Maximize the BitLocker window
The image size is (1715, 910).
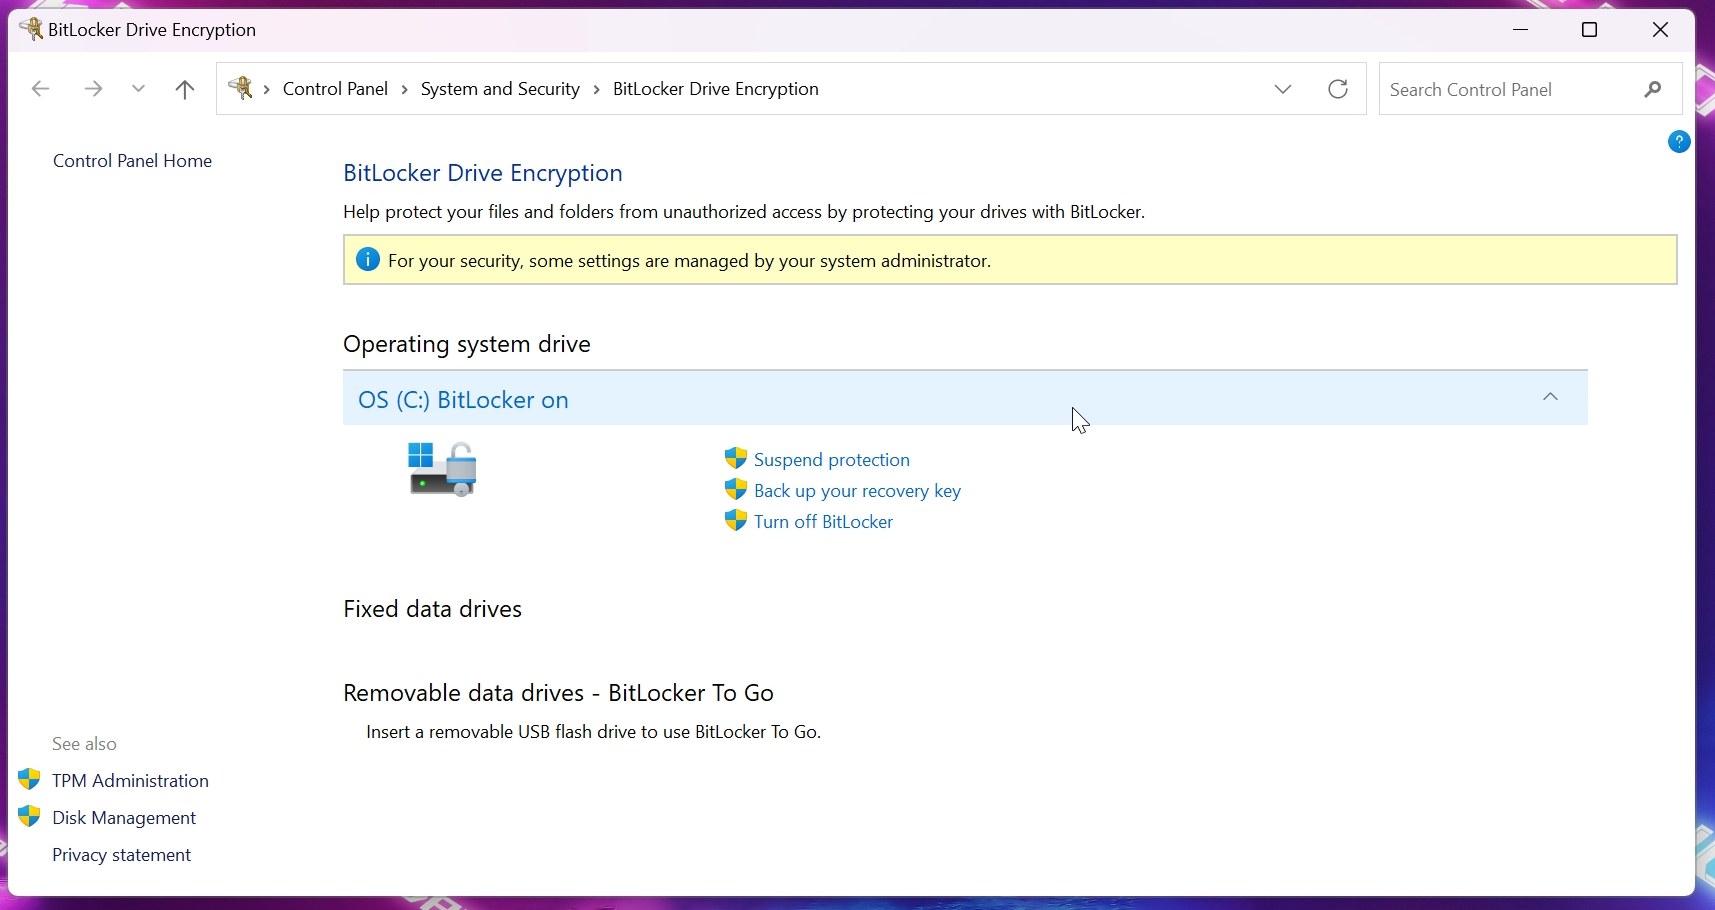coord(1590,30)
